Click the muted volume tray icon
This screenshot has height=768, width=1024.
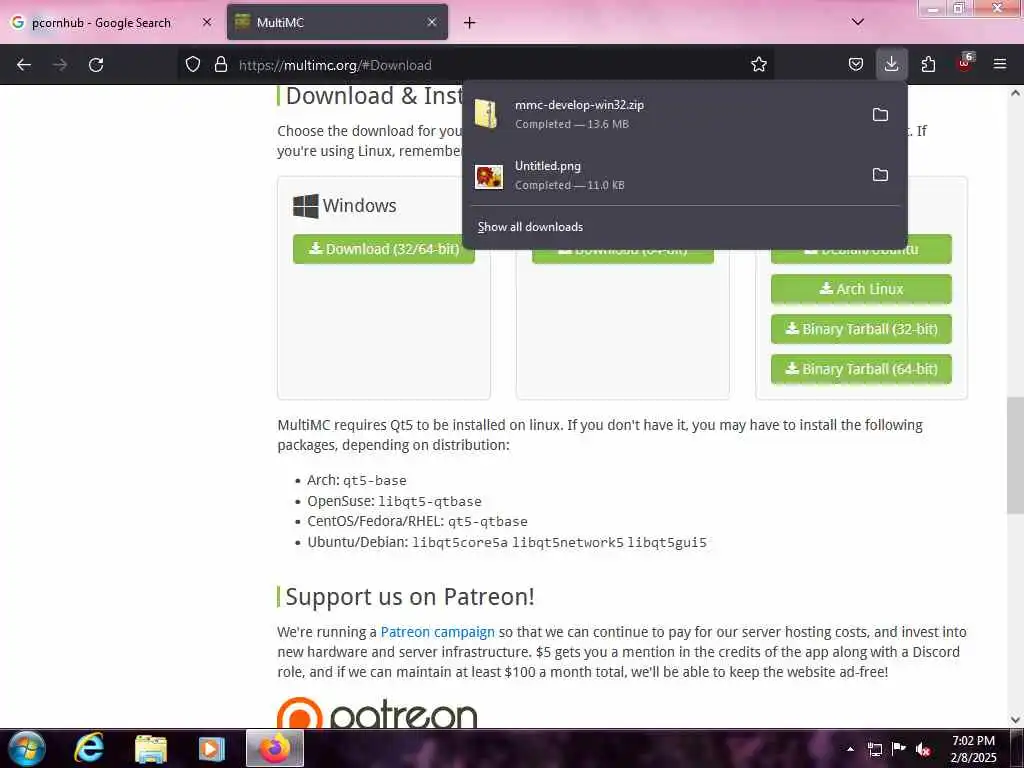click(x=923, y=749)
